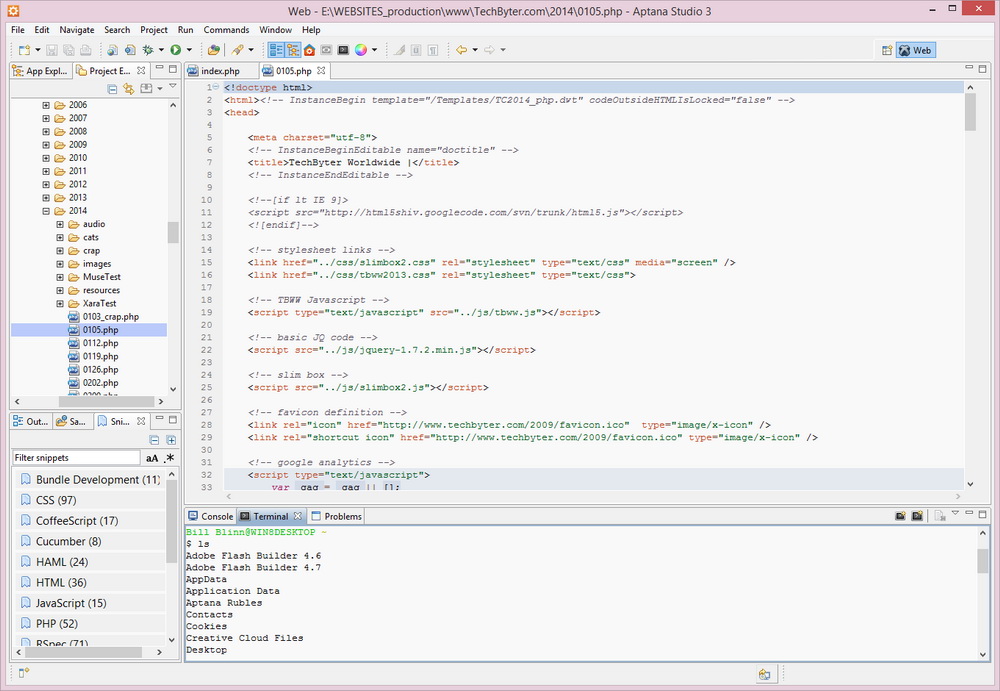This screenshot has height=691, width=1000.
Task: Click line 7 title tag in editor
Action: coord(353,163)
